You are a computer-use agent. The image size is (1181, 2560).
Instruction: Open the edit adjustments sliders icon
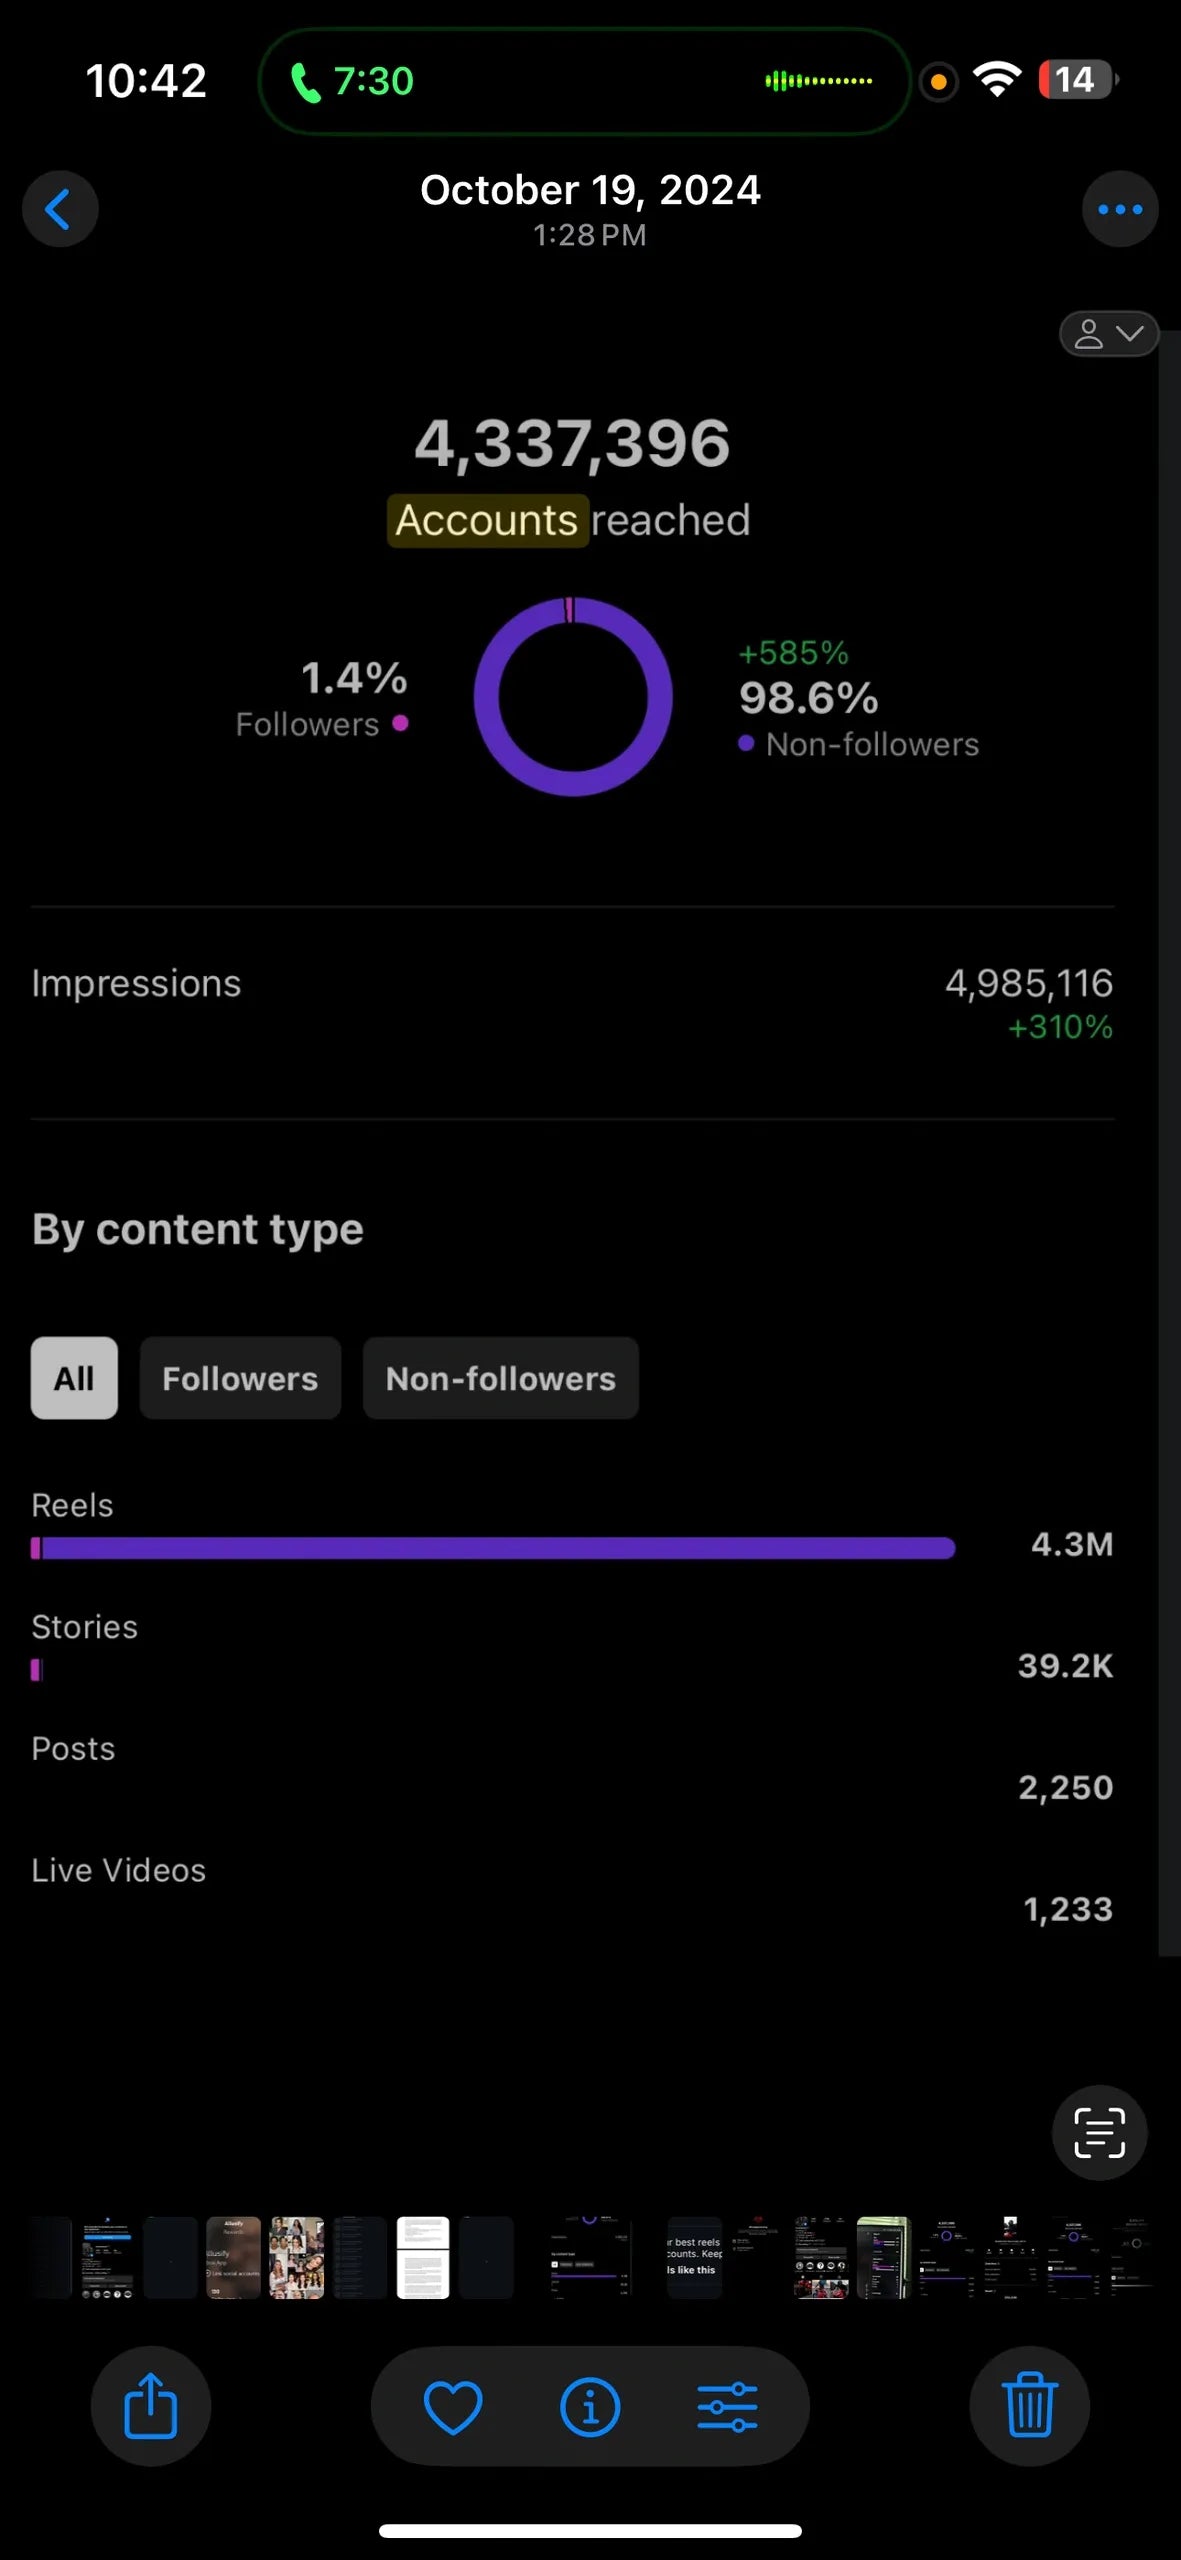[727, 2406]
